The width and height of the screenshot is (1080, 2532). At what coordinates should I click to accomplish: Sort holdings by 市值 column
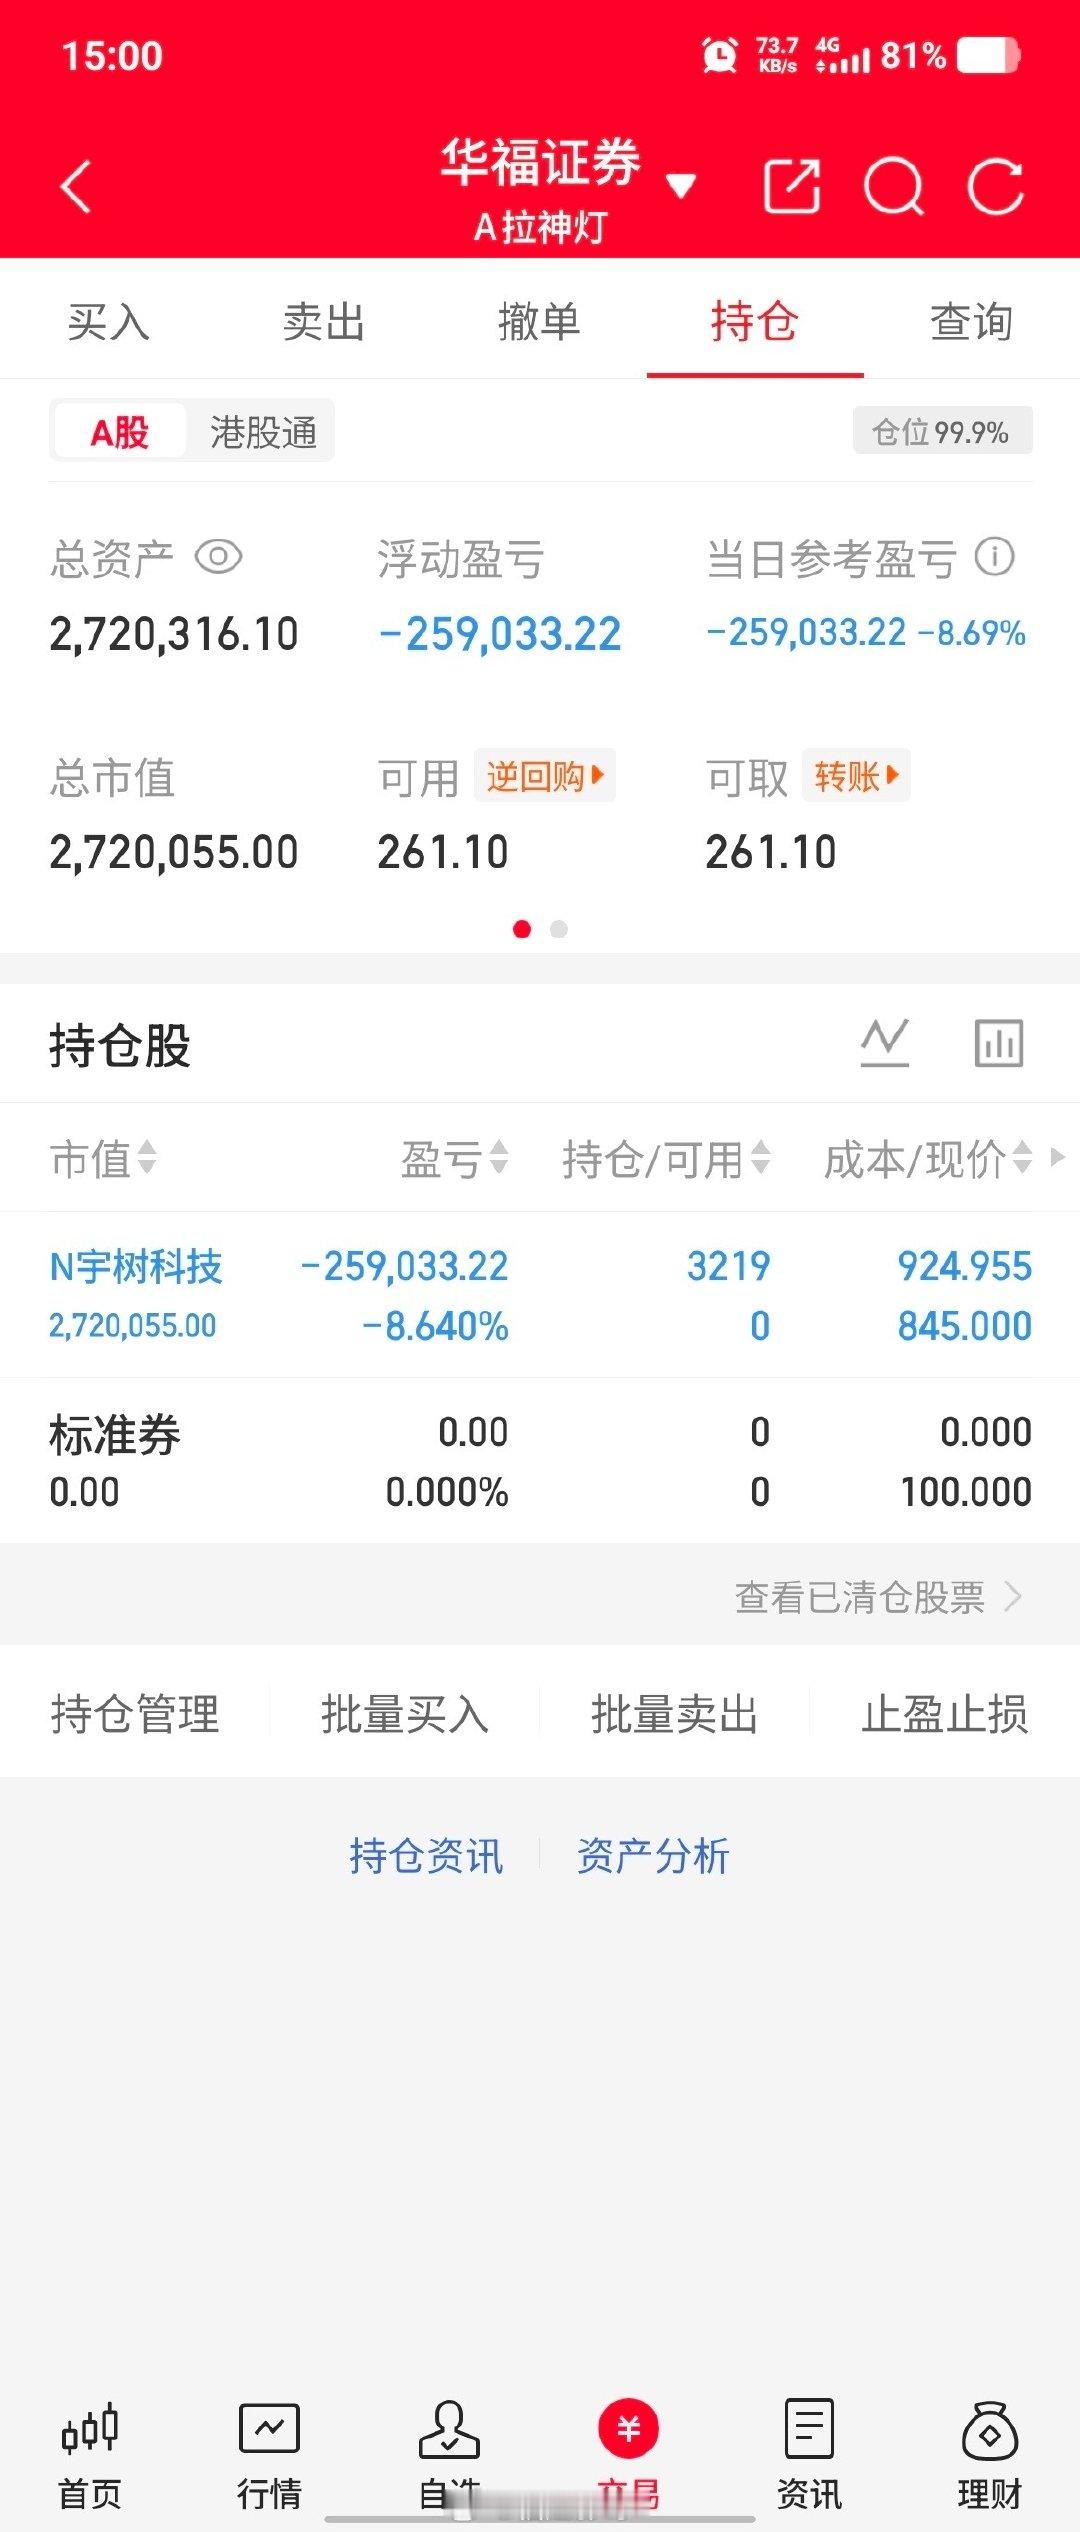point(103,1159)
